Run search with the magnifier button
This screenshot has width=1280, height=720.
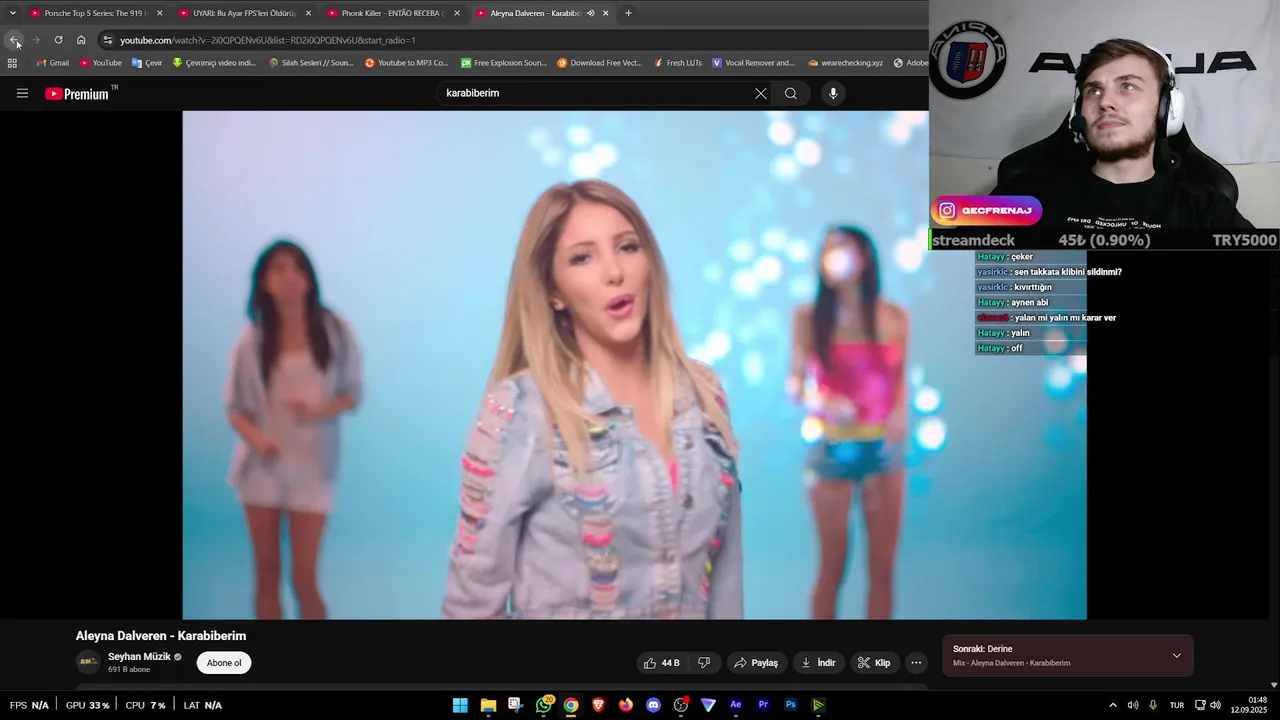point(791,93)
